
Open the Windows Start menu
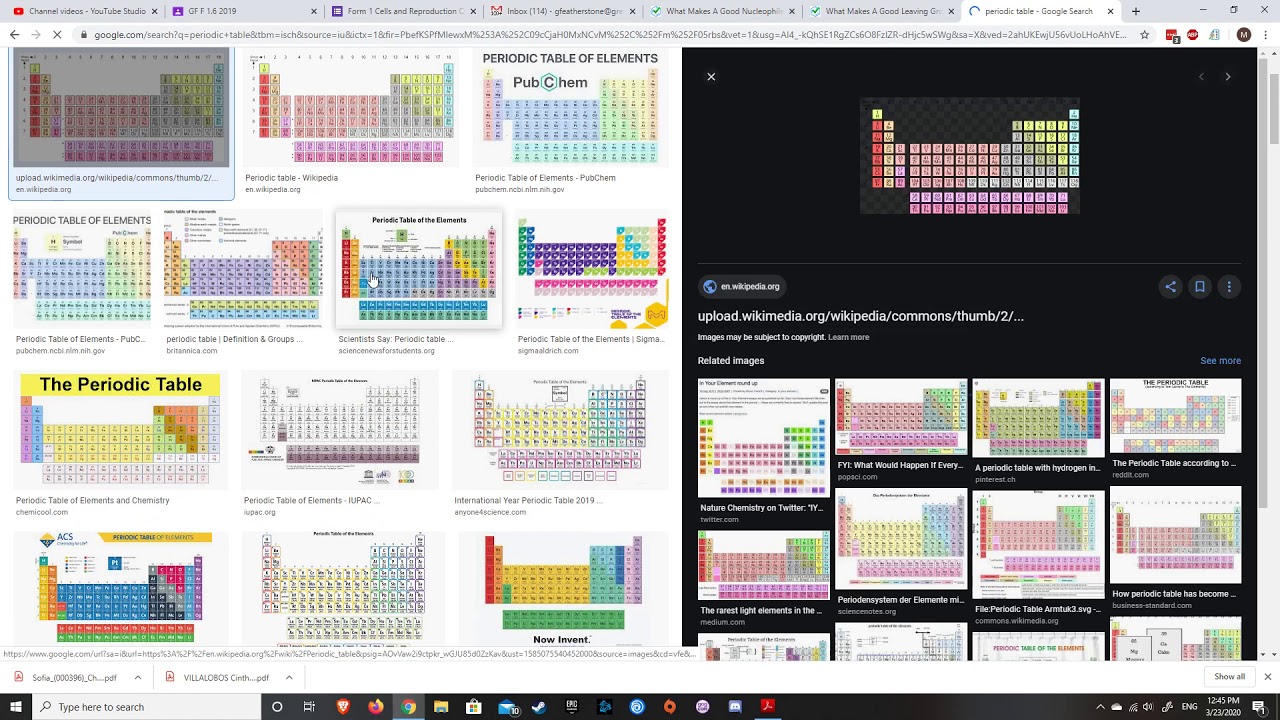click(x=16, y=707)
